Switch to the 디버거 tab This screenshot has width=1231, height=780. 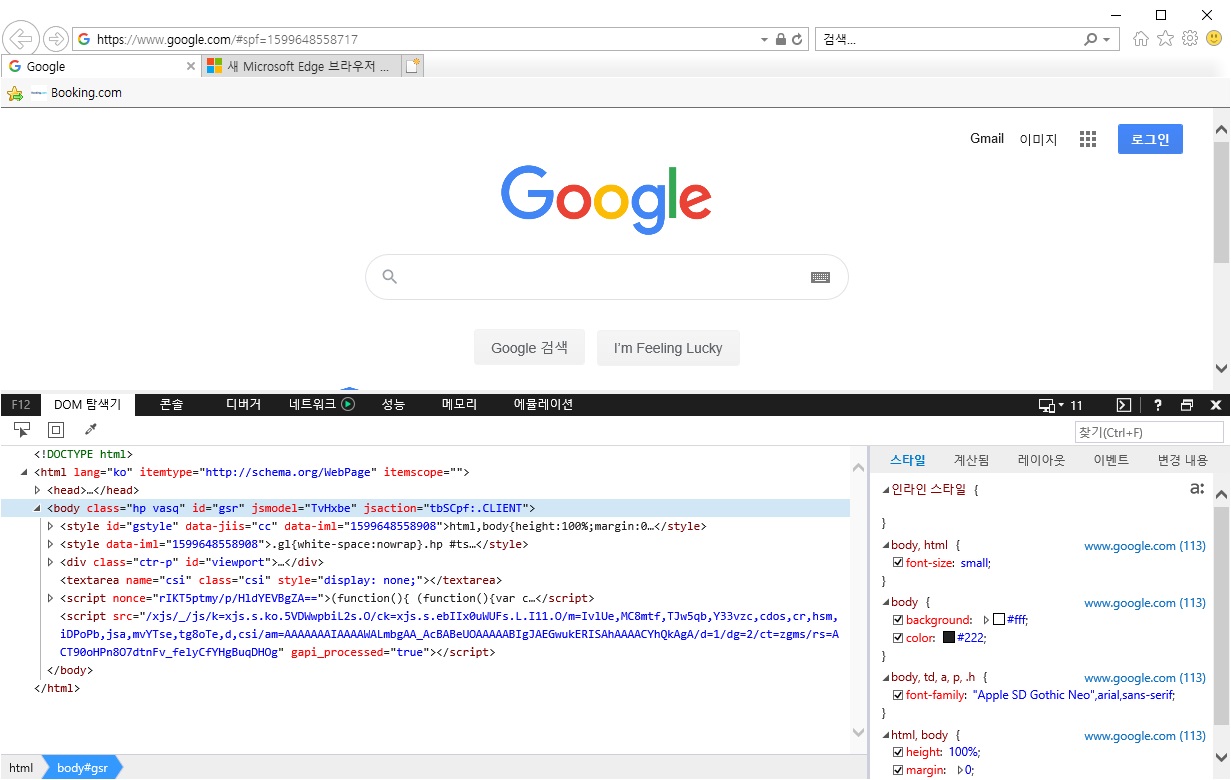243,405
